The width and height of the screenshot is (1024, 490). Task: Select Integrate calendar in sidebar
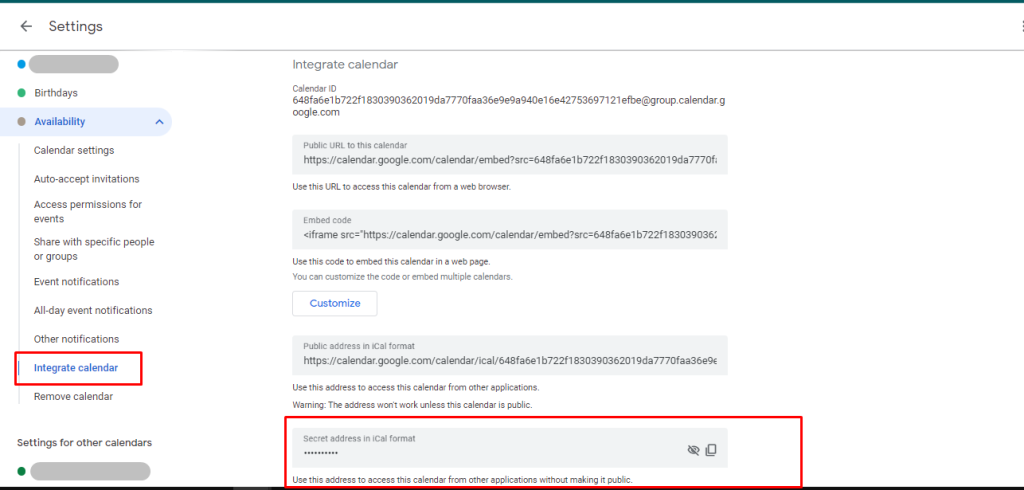coord(76,368)
